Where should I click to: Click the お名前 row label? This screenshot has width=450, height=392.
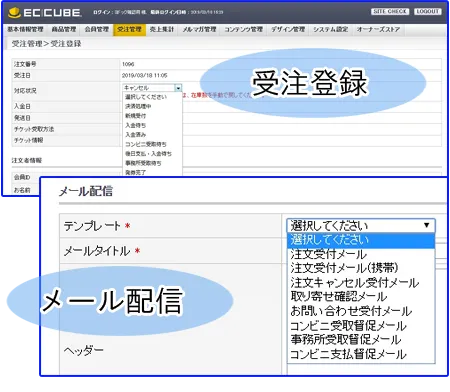tap(22, 190)
